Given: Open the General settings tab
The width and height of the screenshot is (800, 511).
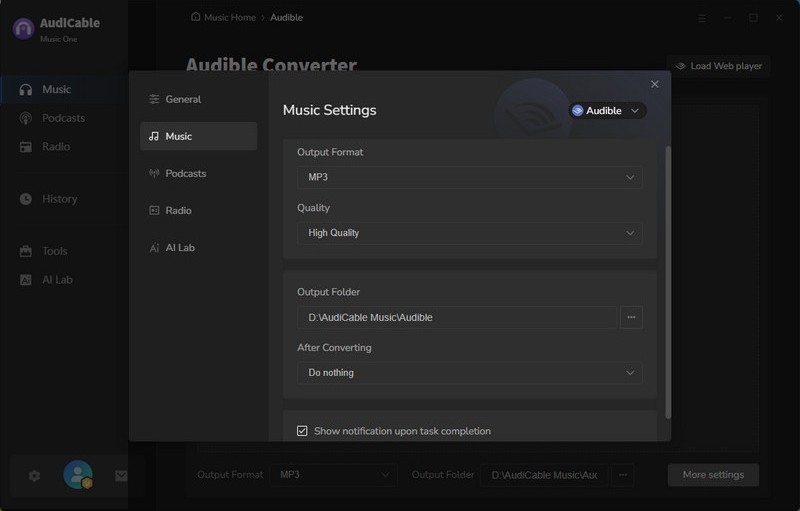Looking at the screenshot, I should click(198, 99).
